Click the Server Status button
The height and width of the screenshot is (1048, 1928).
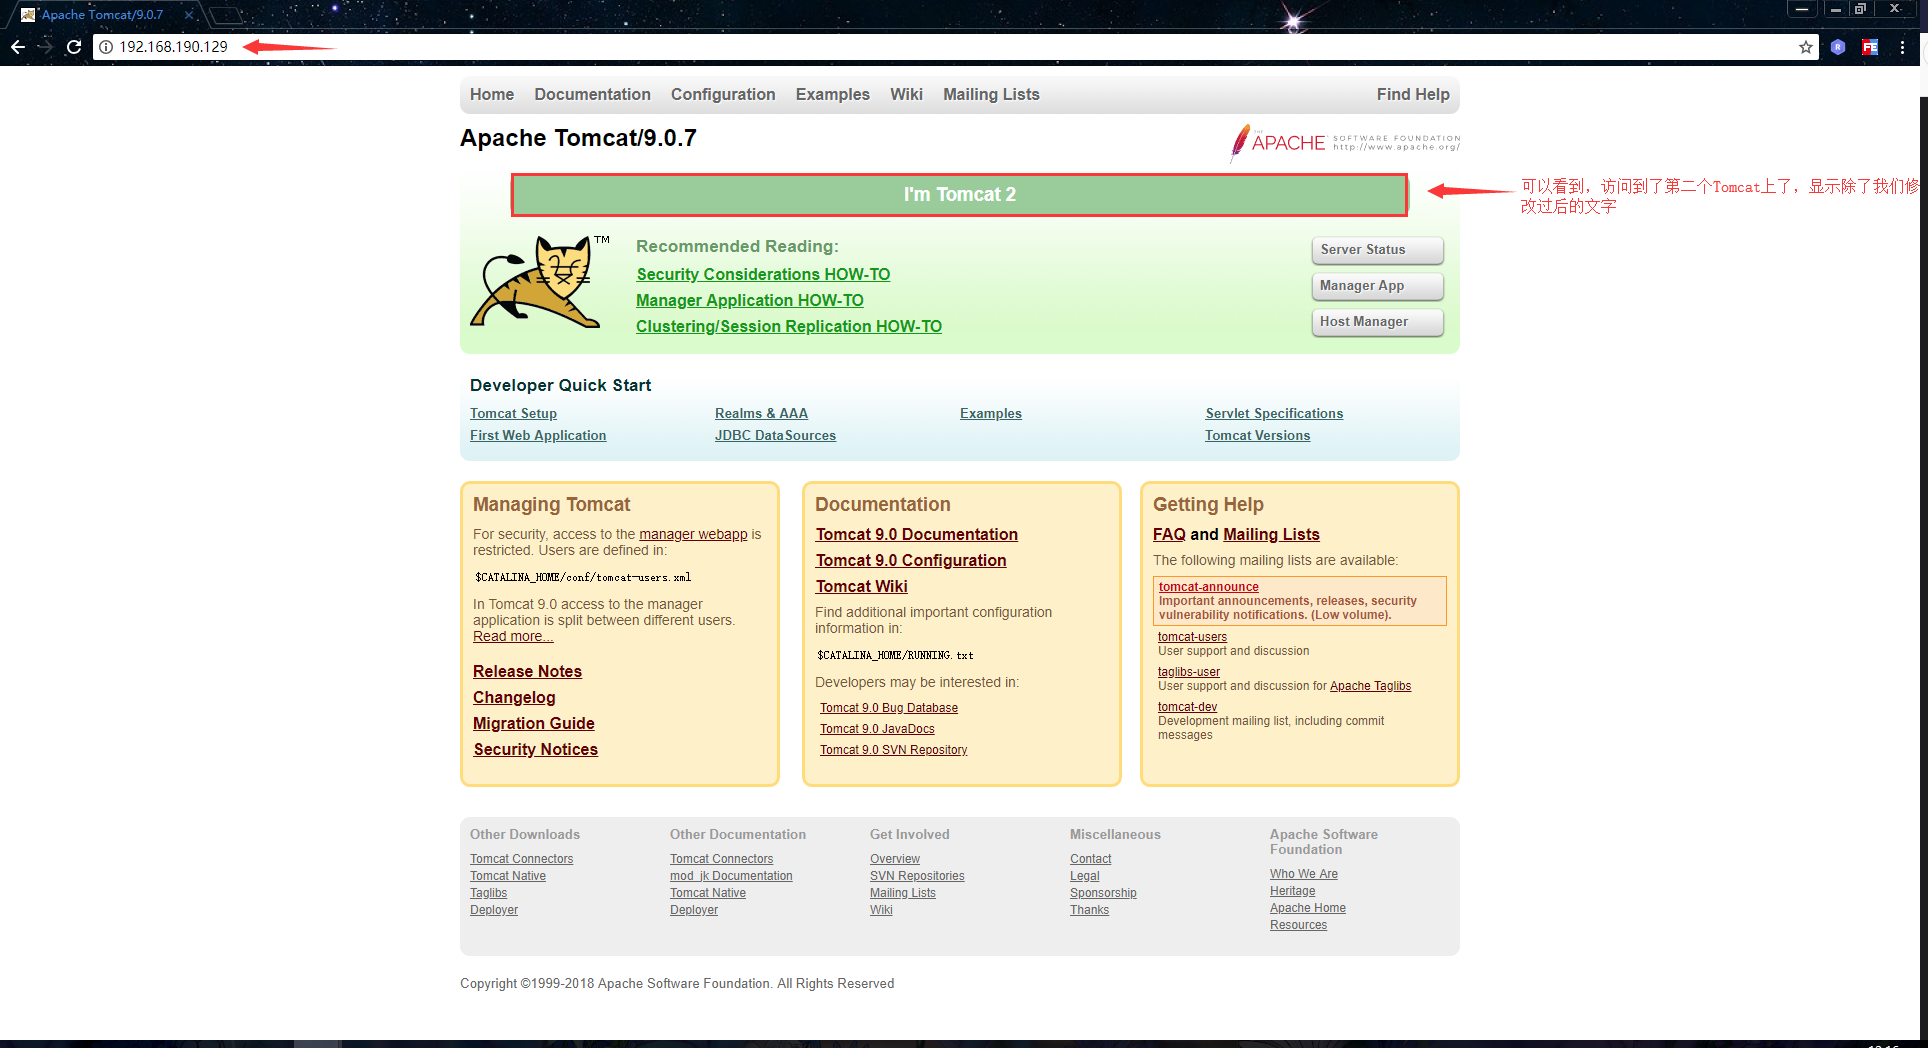pyautogui.click(x=1377, y=250)
